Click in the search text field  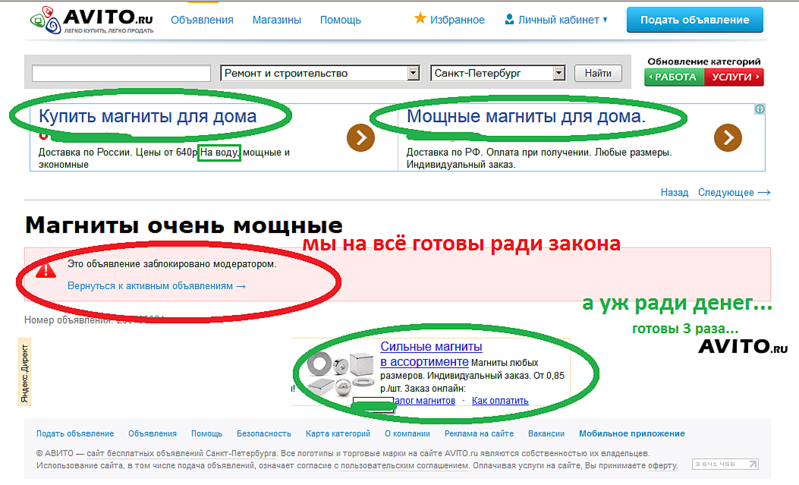(x=121, y=73)
